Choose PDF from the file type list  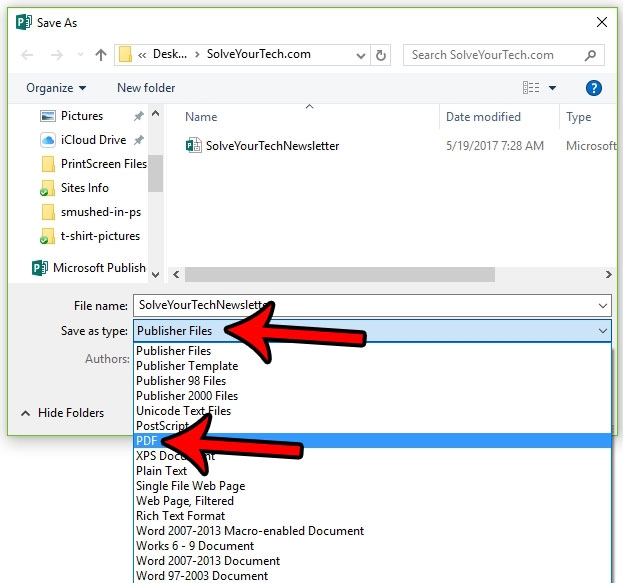147,441
